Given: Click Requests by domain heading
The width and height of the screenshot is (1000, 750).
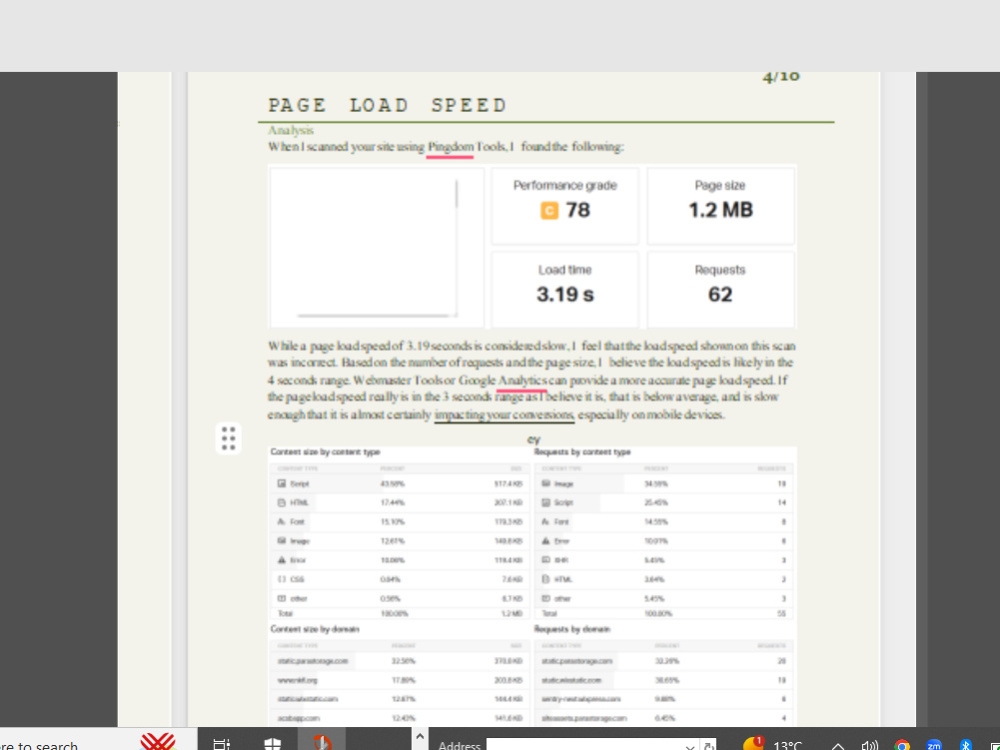Looking at the screenshot, I should (x=572, y=629).
